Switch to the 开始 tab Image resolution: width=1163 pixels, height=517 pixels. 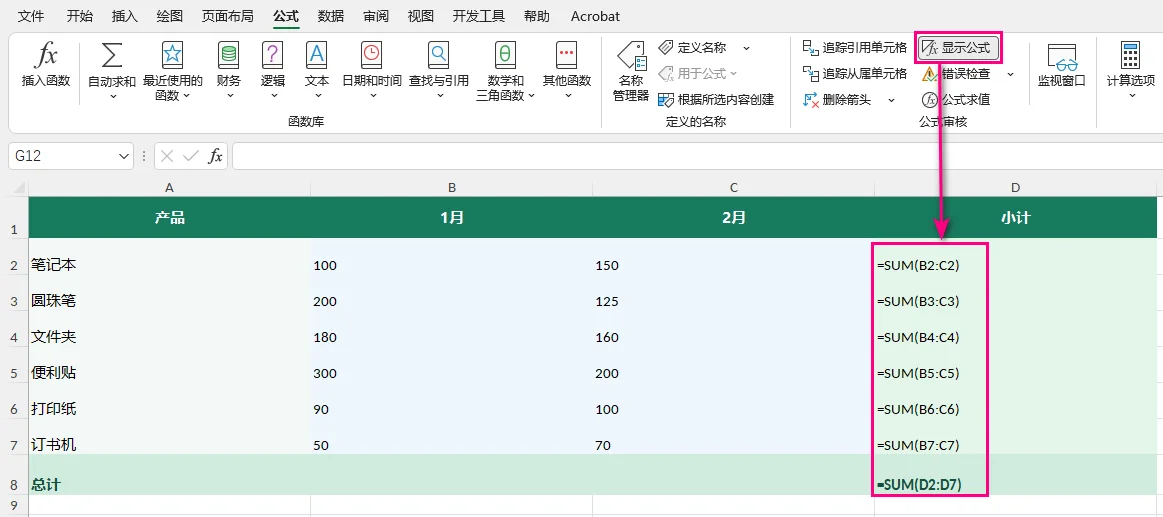[x=80, y=16]
